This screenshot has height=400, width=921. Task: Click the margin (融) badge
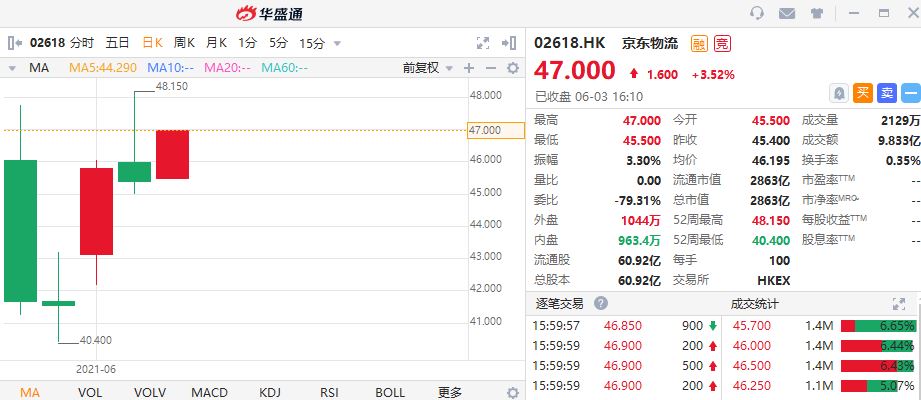(x=699, y=43)
